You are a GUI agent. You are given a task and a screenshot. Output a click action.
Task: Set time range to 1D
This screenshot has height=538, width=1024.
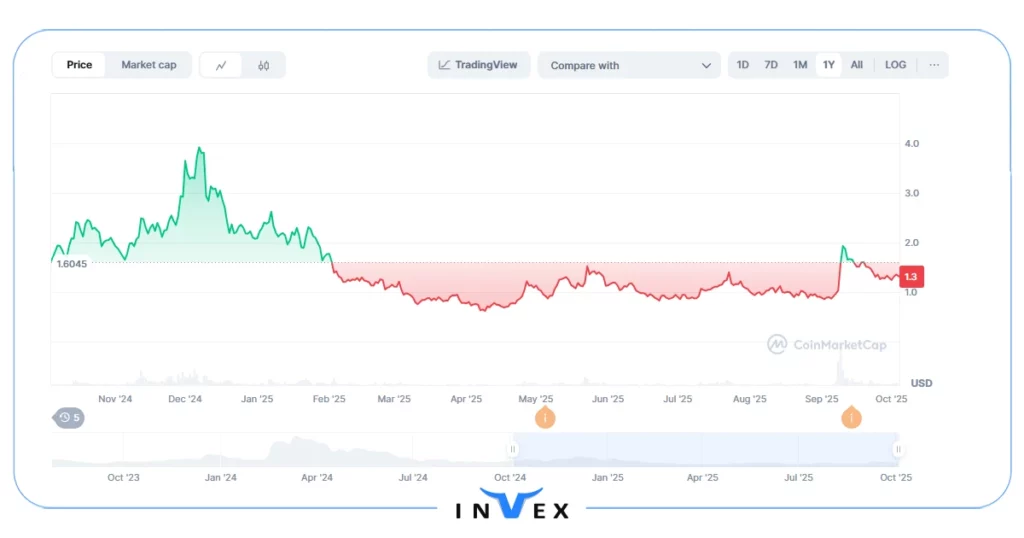[x=743, y=65]
